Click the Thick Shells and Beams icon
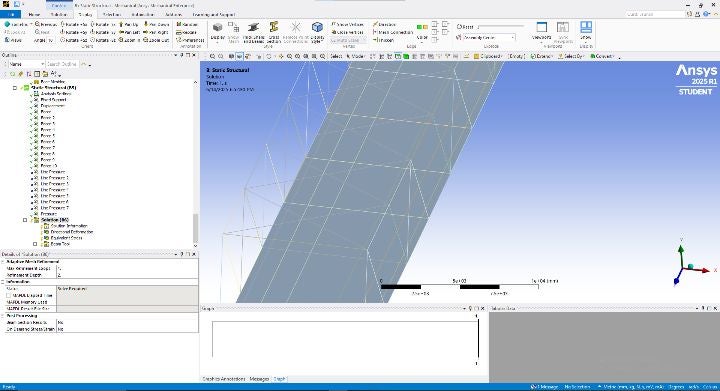Screen dimensions: 720x391 tap(253, 32)
